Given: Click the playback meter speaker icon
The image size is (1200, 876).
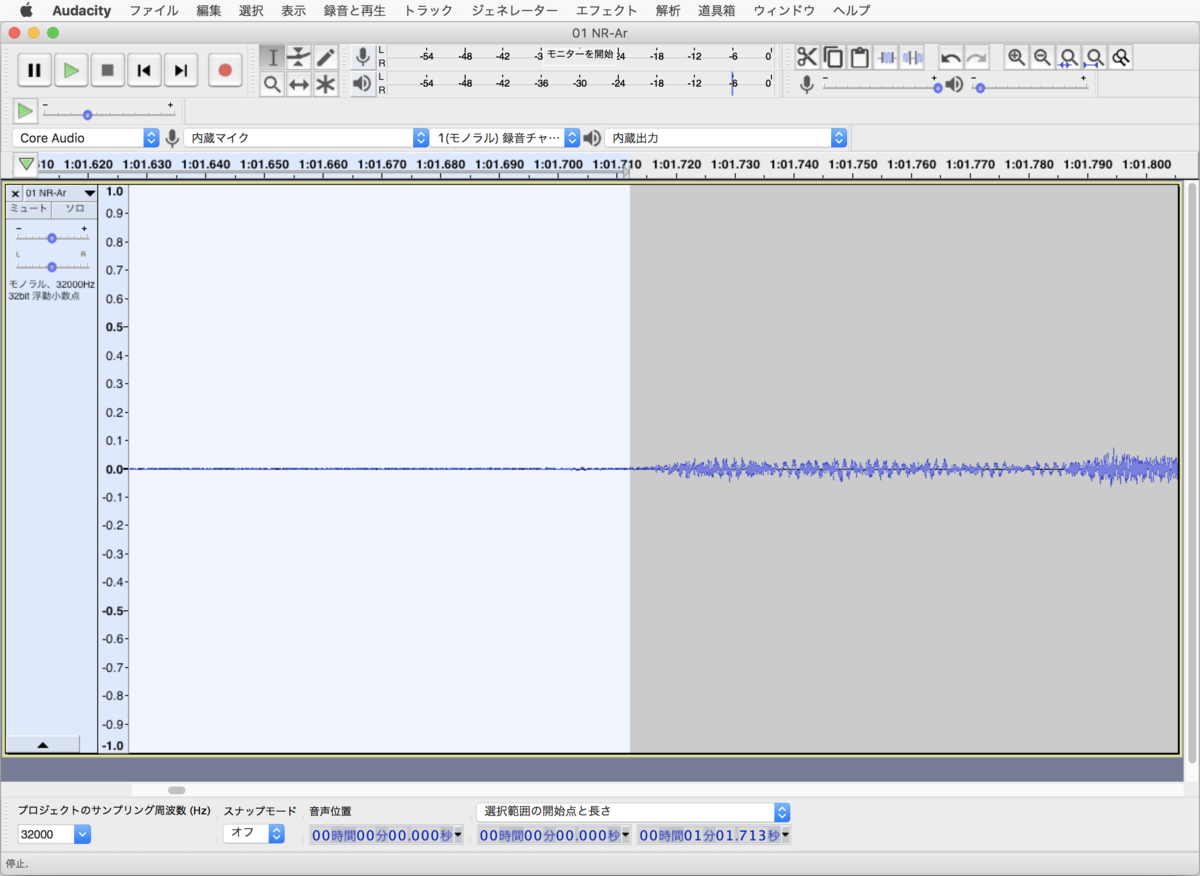Looking at the screenshot, I should pyautogui.click(x=362, y=84).
